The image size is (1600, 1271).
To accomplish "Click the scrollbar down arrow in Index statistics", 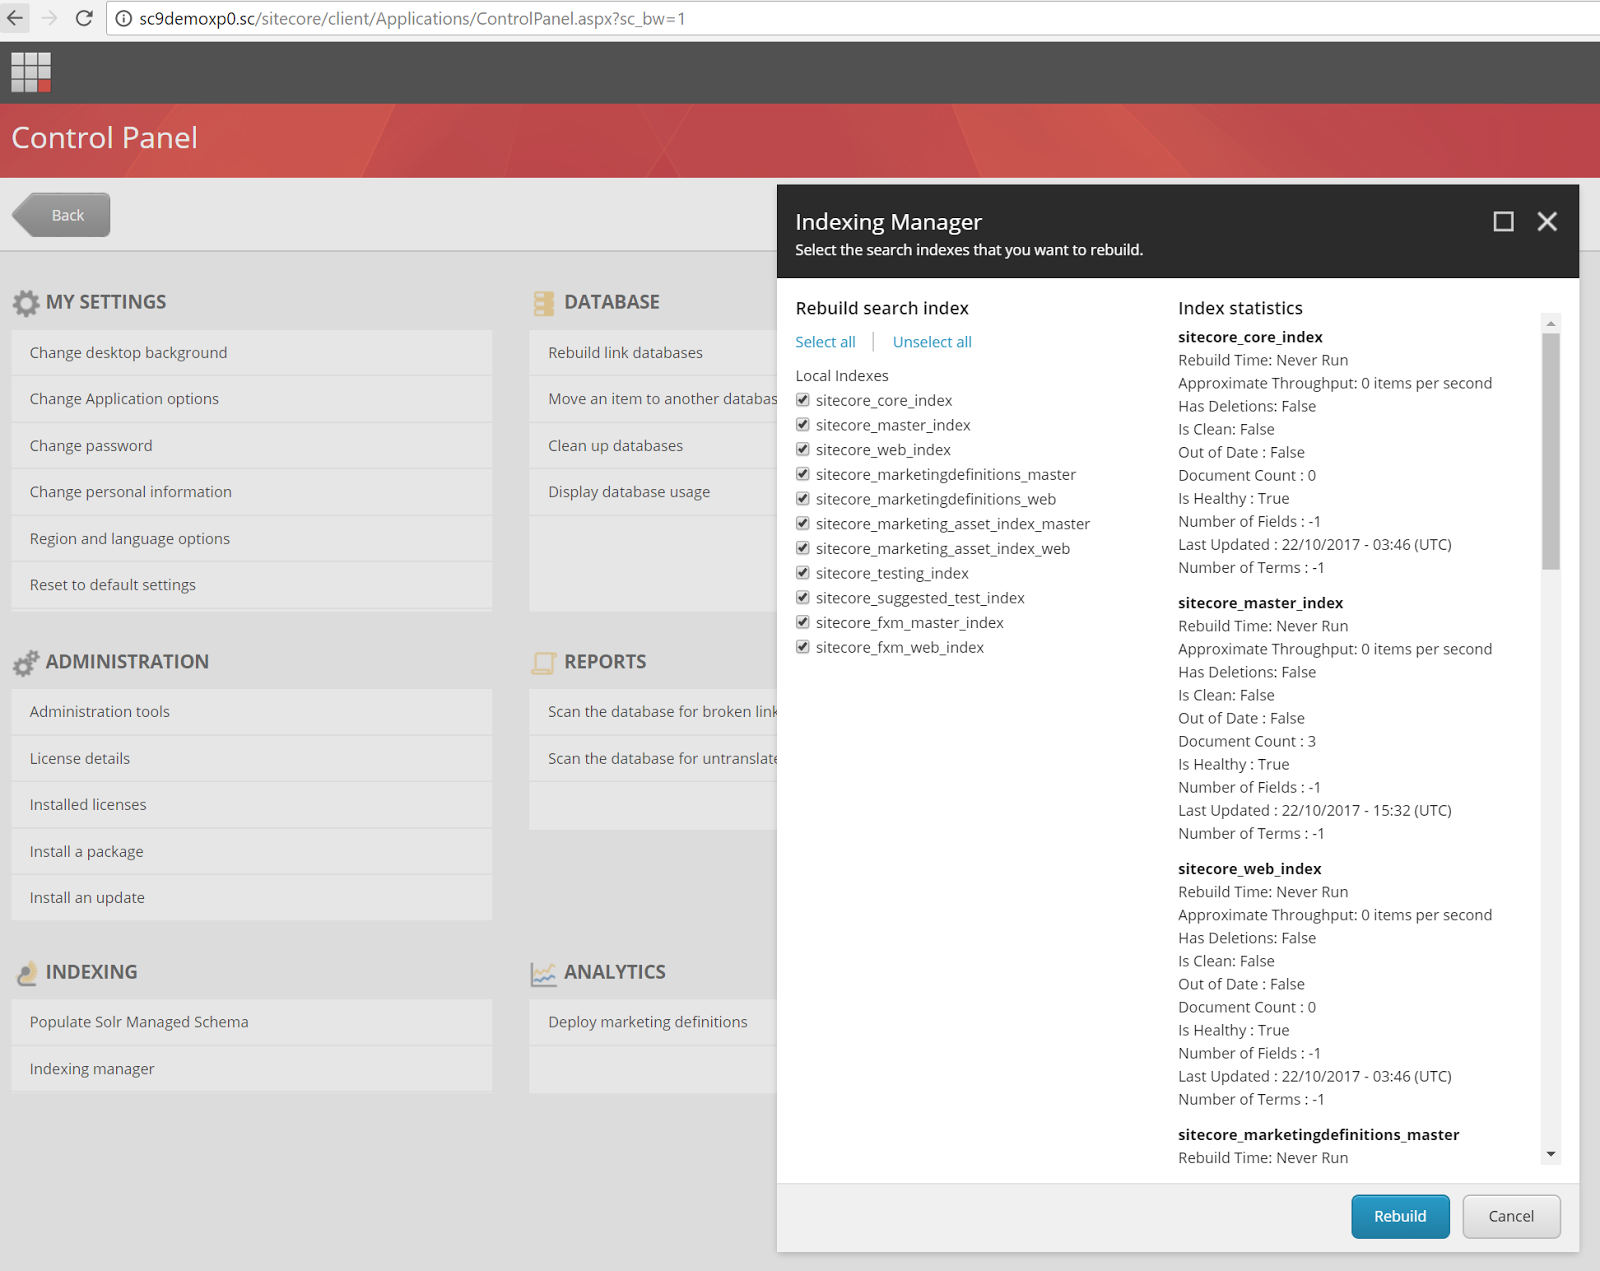I will pos(1551,1154).
